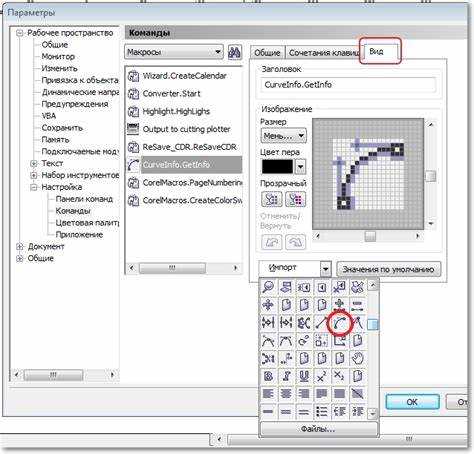Click the Файлы... button
The height and width of the screenshot is (454, 474).
tap(318, 429)
